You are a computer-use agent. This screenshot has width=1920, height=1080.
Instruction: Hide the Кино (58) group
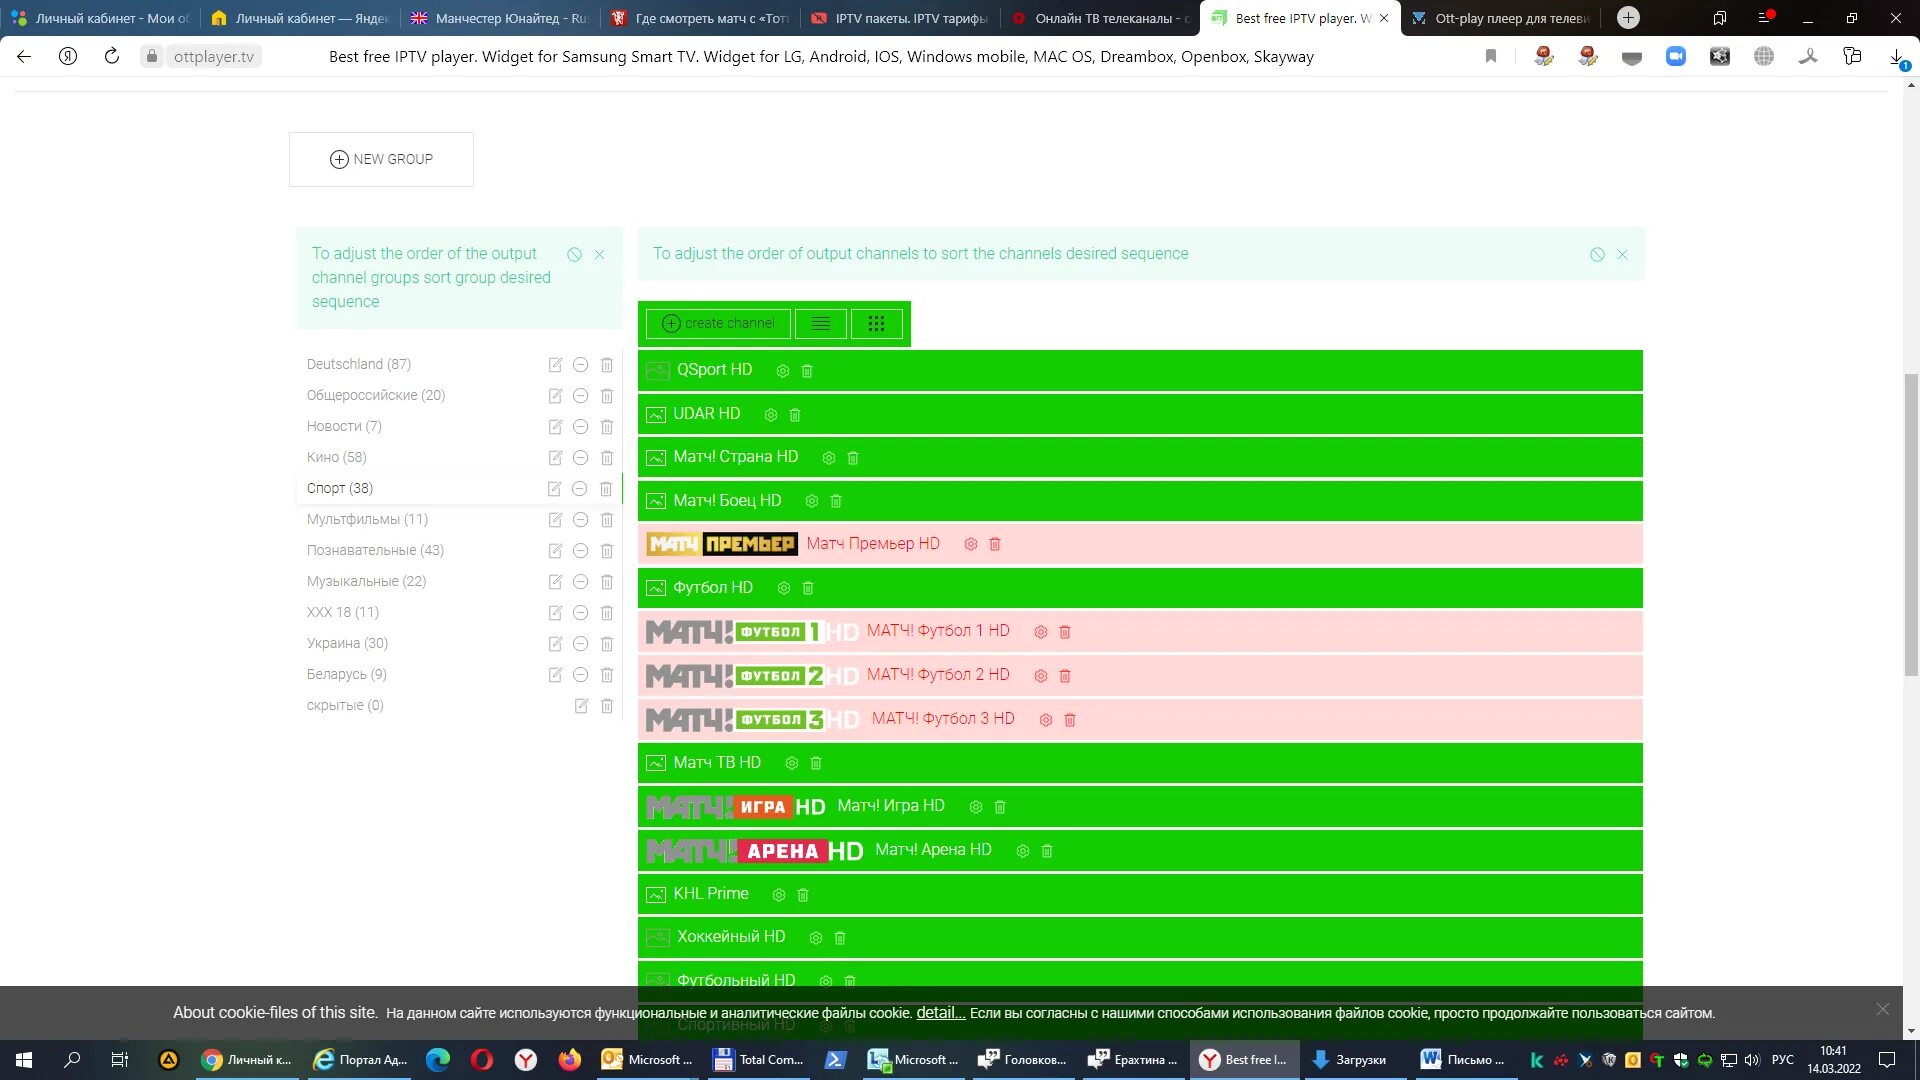(580, 458)
